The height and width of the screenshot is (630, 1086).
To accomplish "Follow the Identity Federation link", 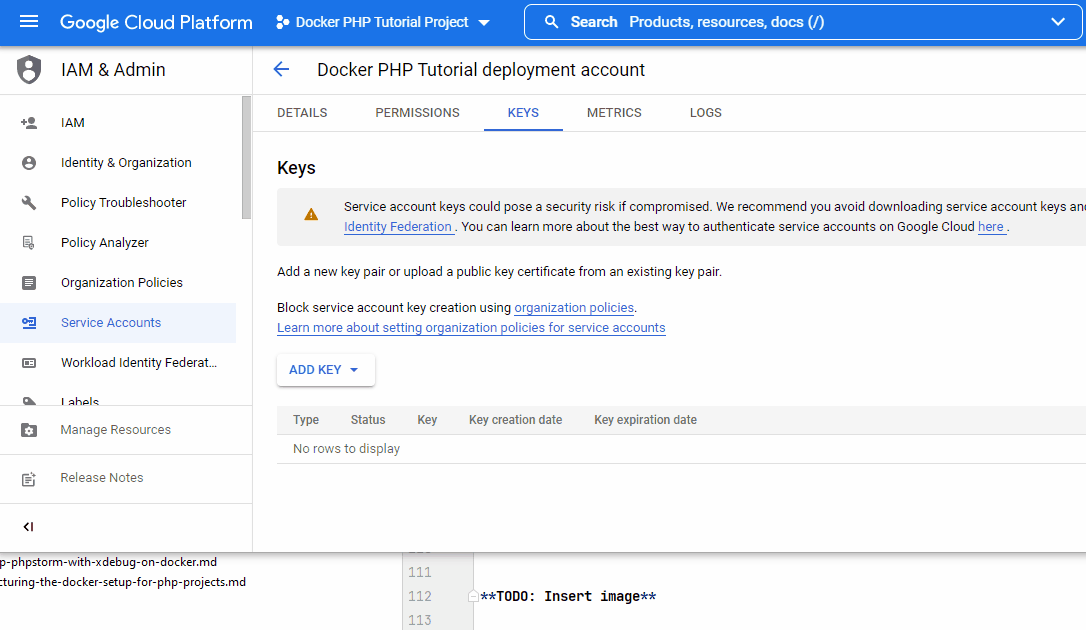I will point(398,227).
